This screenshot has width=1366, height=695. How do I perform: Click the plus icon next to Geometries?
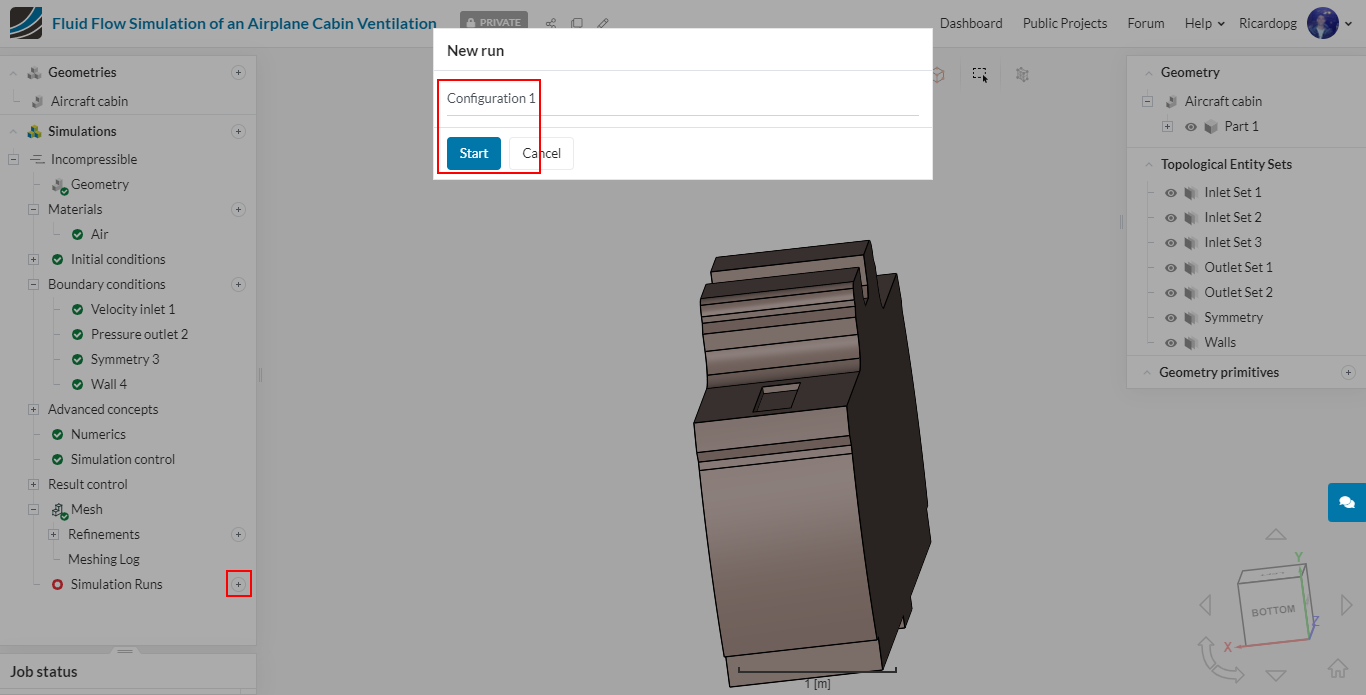(238, 72)
